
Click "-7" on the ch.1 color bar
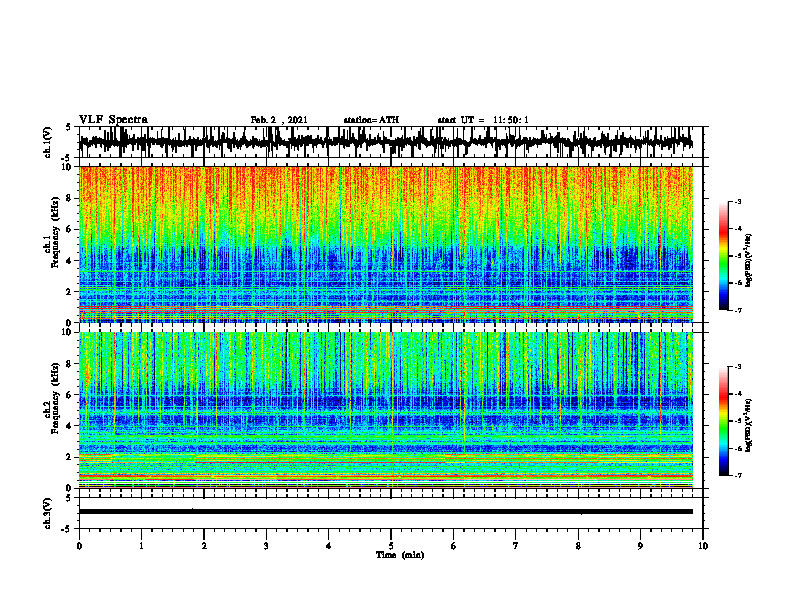tap(738, 310)
